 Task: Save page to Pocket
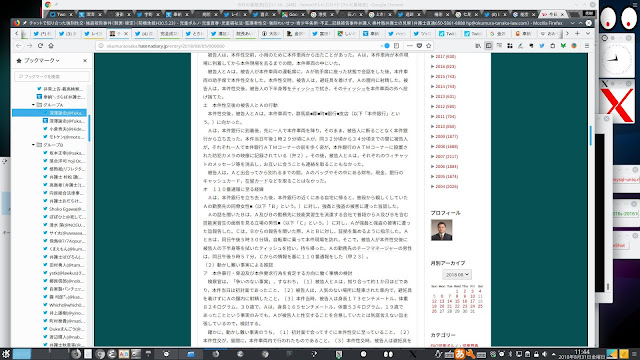[419, 46]
